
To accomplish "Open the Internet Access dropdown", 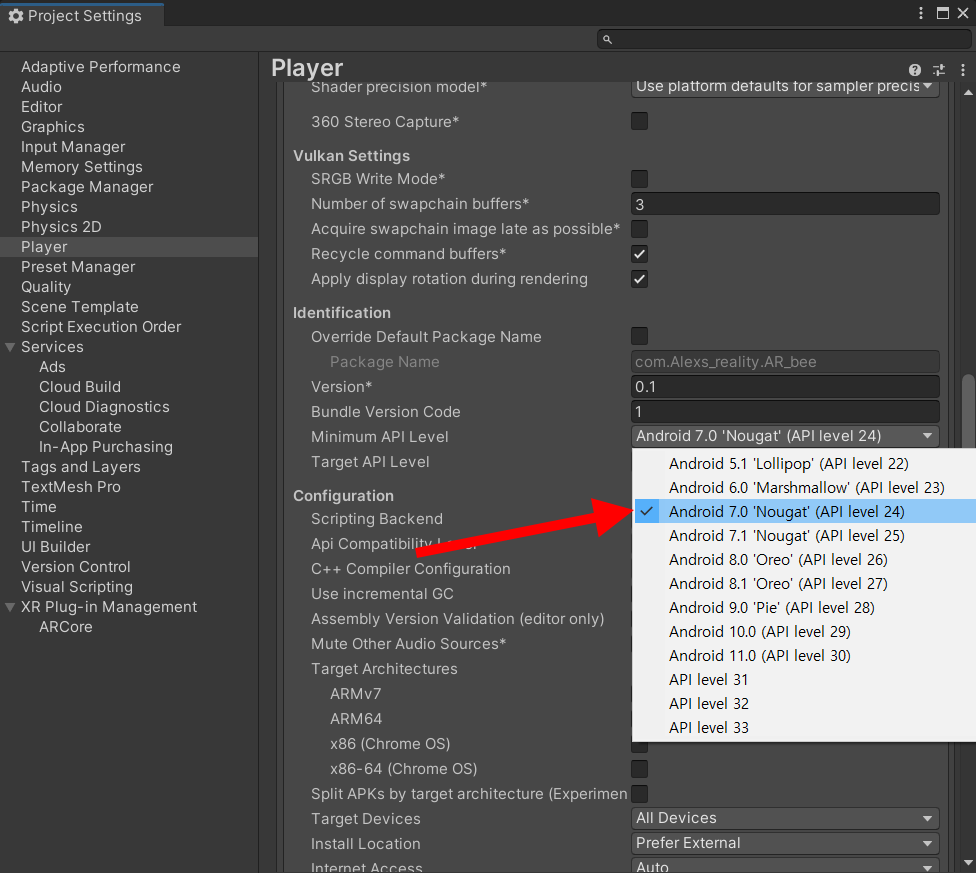I will click(x=785, y=866).
